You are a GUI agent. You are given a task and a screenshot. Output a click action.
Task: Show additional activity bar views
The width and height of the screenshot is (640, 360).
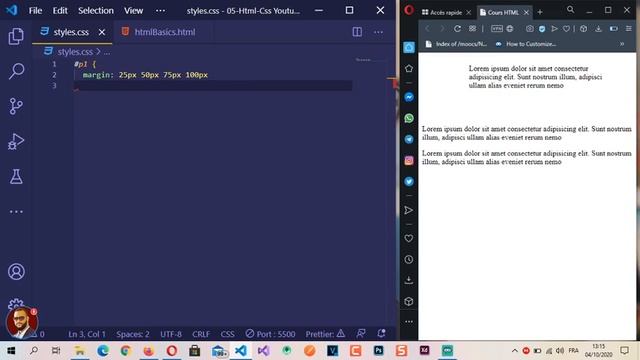16,212
